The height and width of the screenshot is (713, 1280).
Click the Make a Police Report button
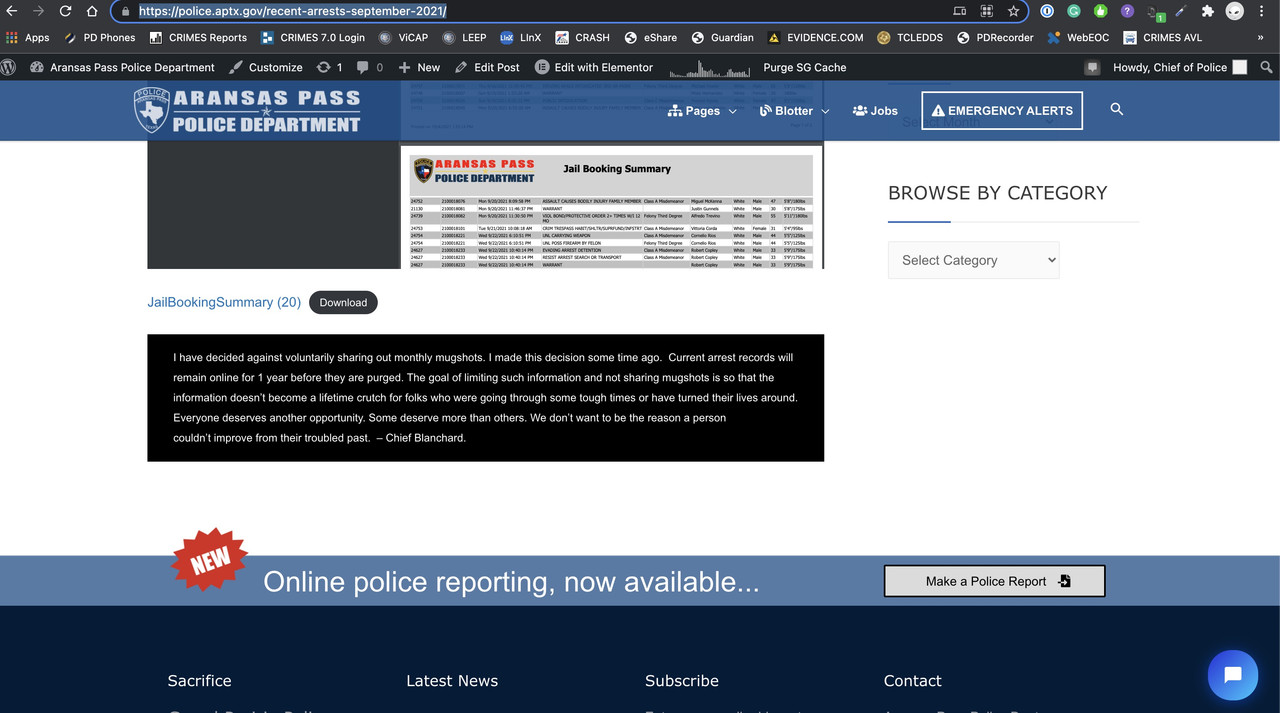994,581
